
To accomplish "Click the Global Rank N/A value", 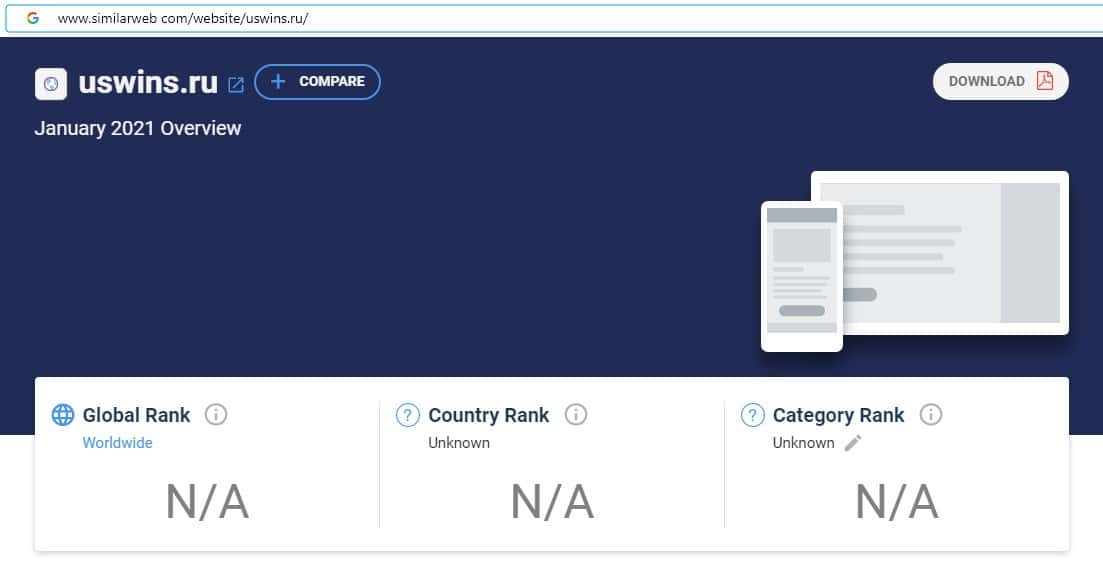I will click(x=208, y=502).
